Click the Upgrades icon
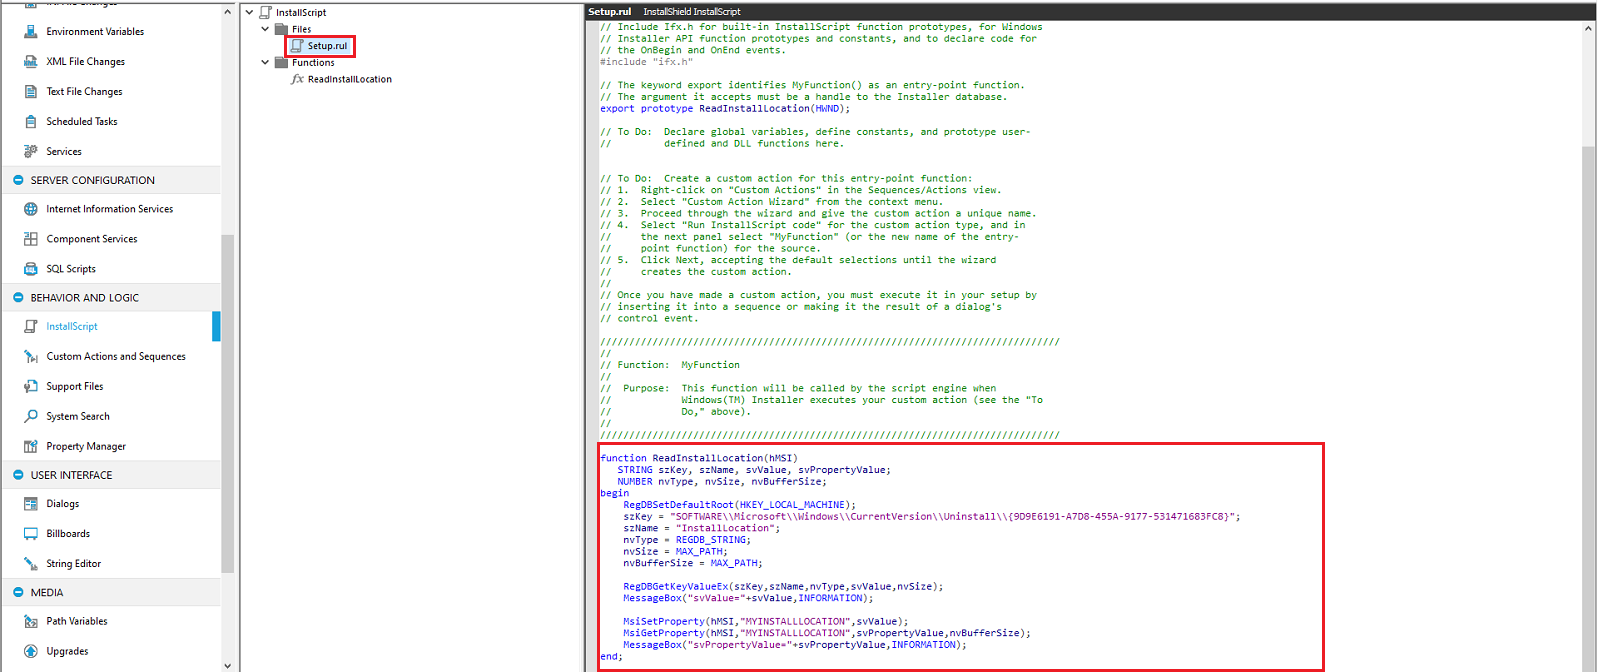 tap(30, 652)
